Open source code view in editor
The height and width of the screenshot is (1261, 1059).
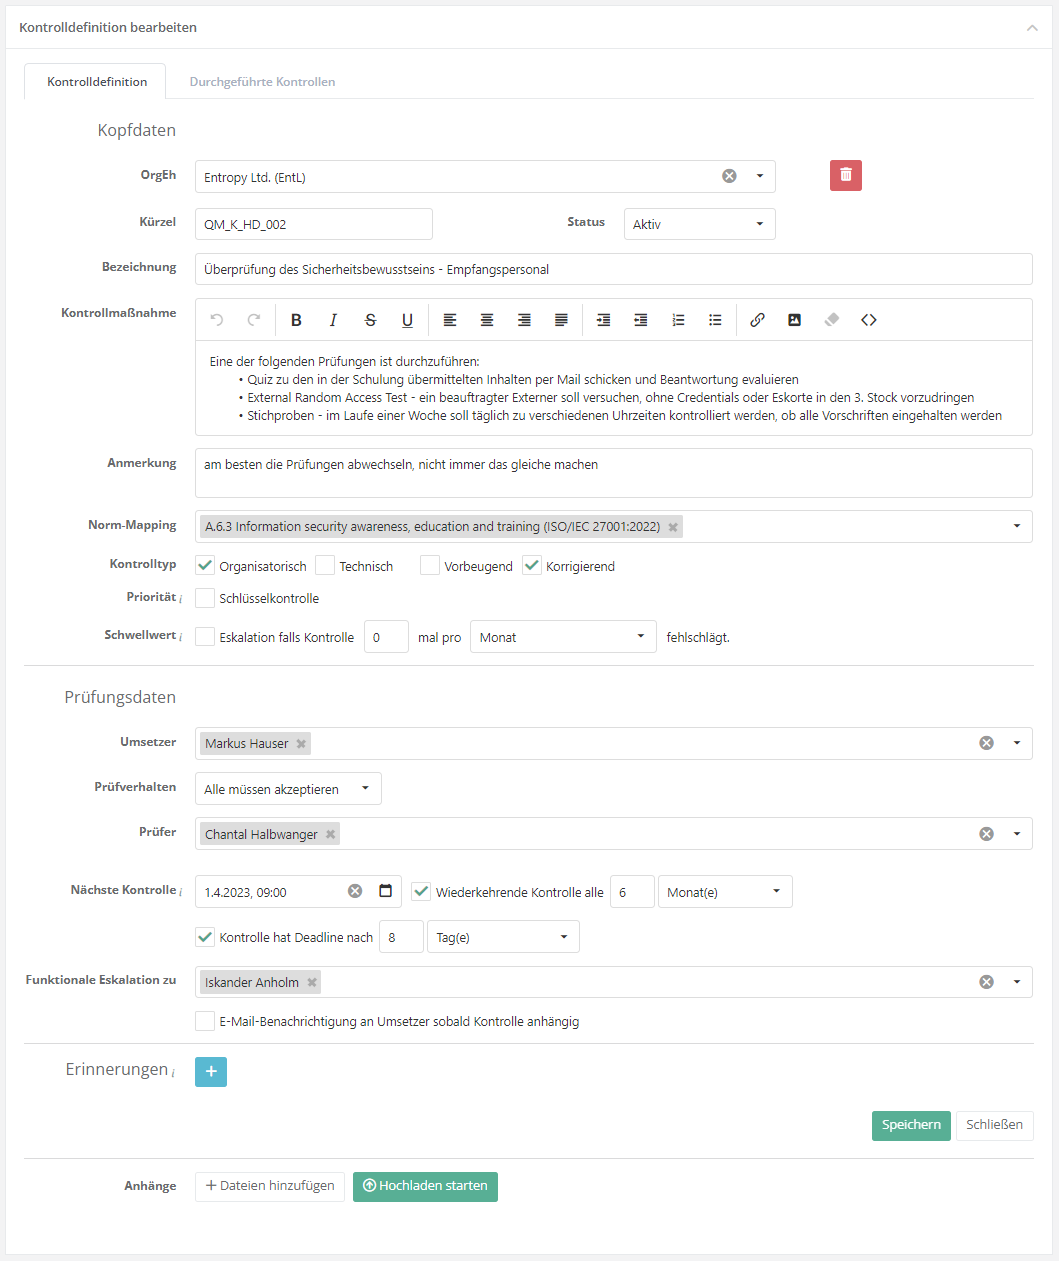click(x=868, y=320)
